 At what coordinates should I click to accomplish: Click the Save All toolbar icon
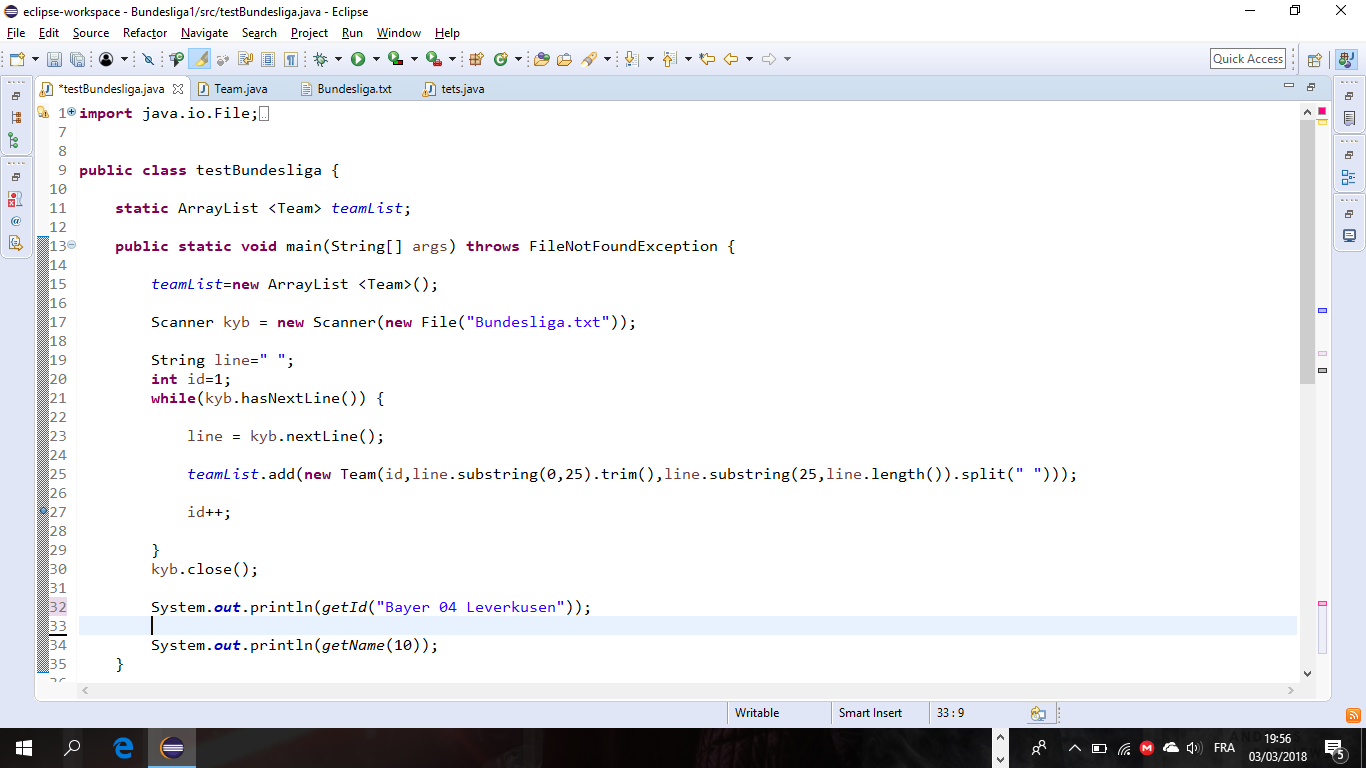pyautogui.click(x=77, y=59)
